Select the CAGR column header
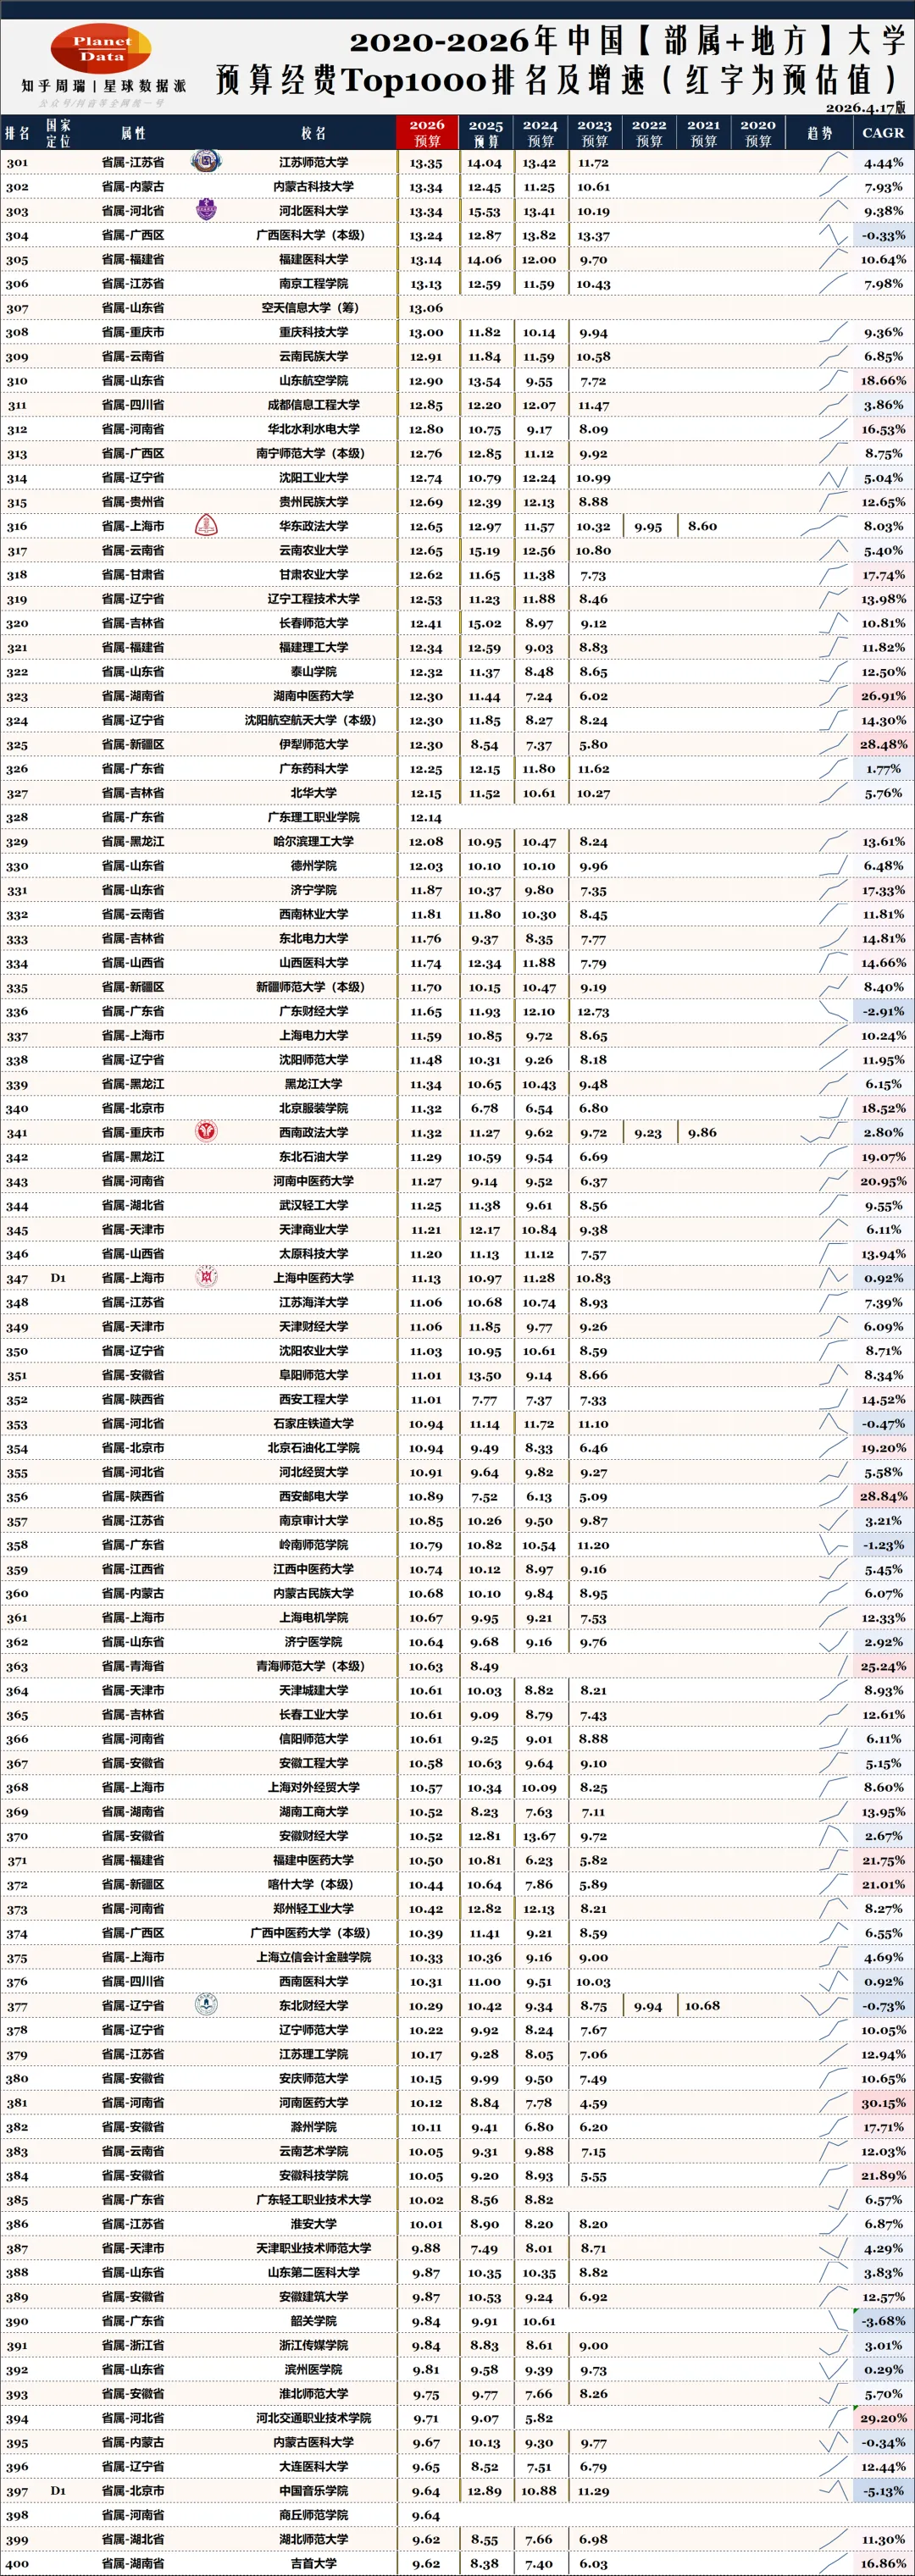This screenshot has width=915, height=2576. click(883, 133)
